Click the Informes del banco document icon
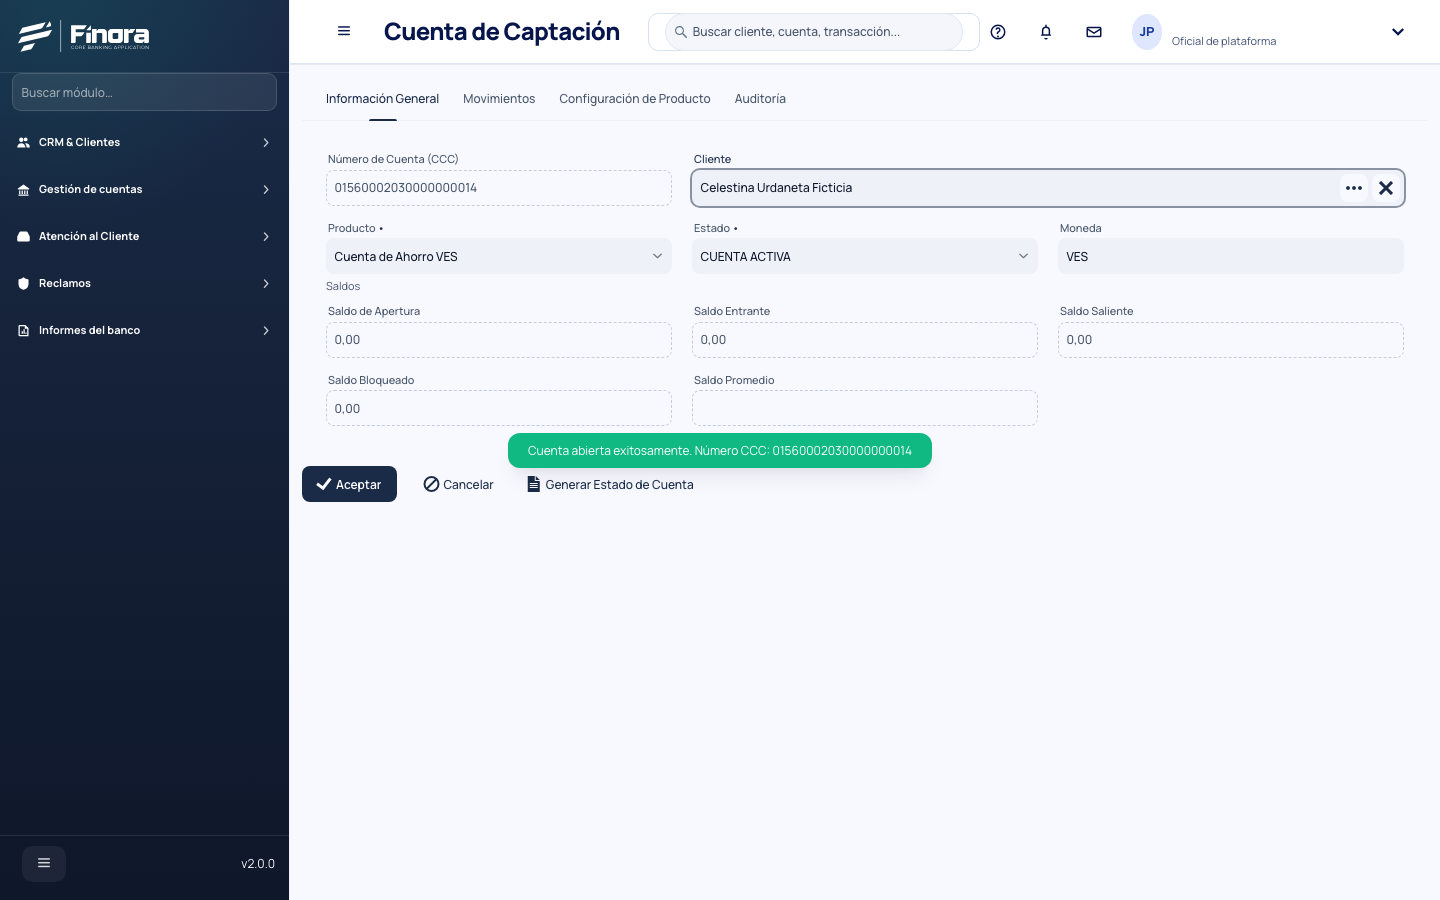The image size is (1440, 900). point(24,331)
